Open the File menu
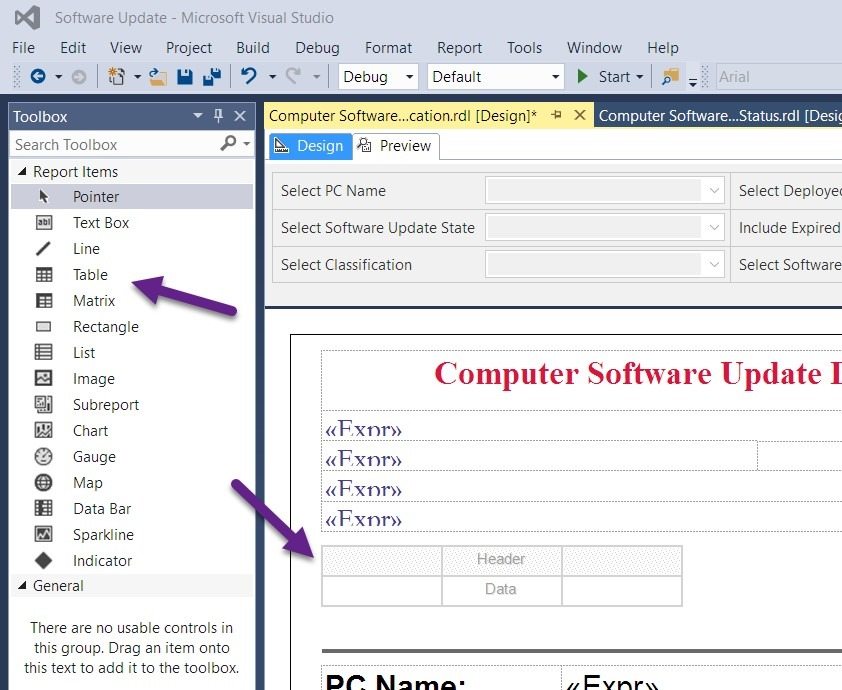Screen dimensions: 842x690 pyautogui.click(x=24, y=48)
